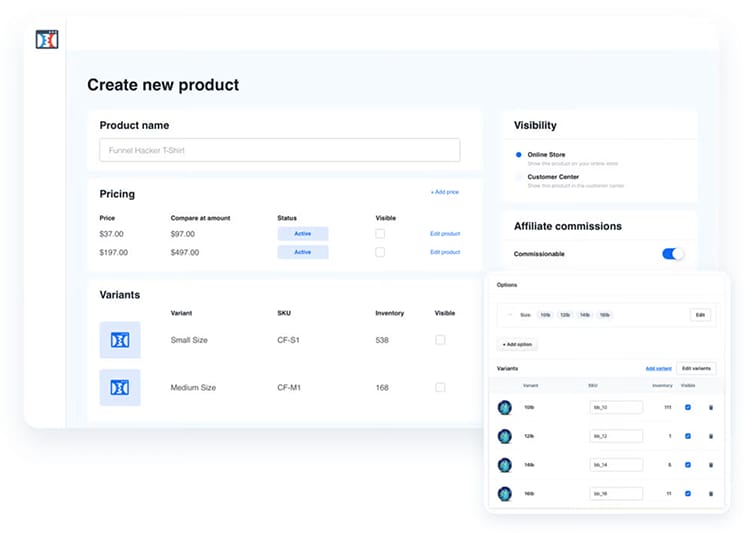Click the 10lb size option tag
750x536 pixels.
click(x=545, y=315)
